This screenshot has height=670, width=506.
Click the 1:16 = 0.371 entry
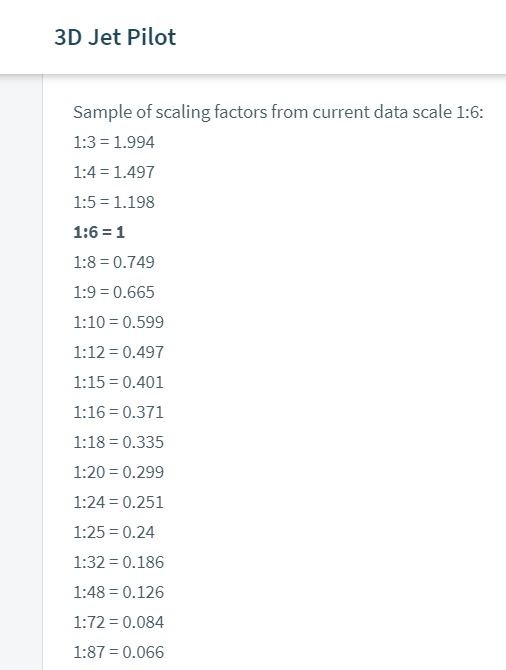pos(118,412)
